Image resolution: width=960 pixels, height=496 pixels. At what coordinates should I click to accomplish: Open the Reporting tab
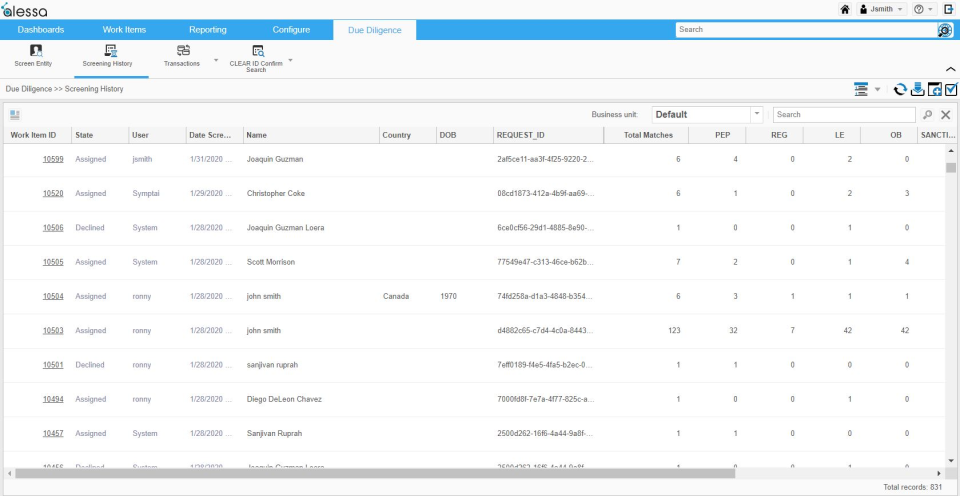207,30
